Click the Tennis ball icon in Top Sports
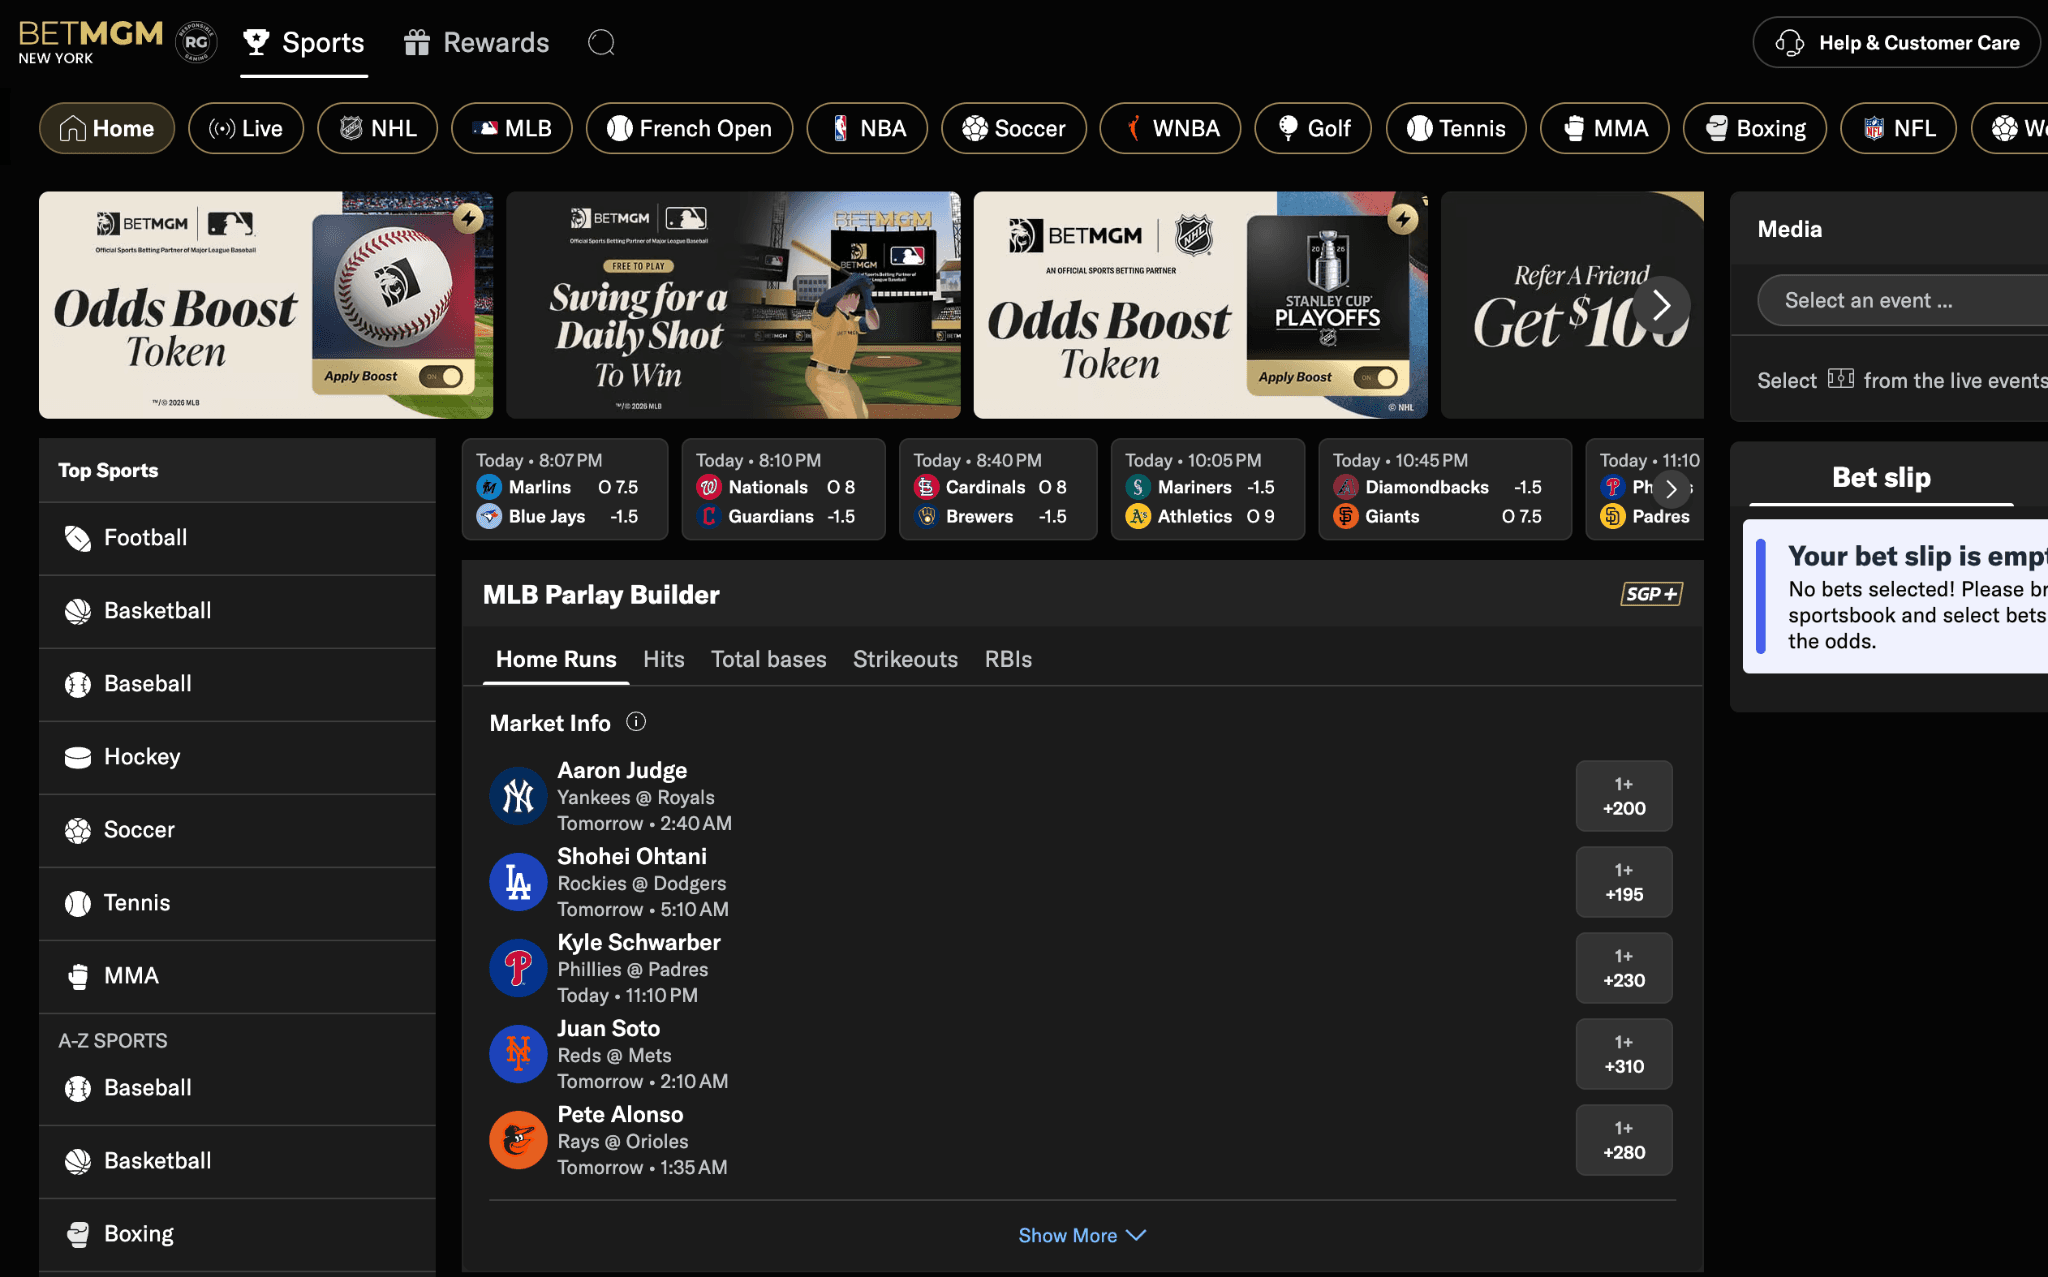The height and width of the screenshot is (1277, 2048). coord(77,903)
